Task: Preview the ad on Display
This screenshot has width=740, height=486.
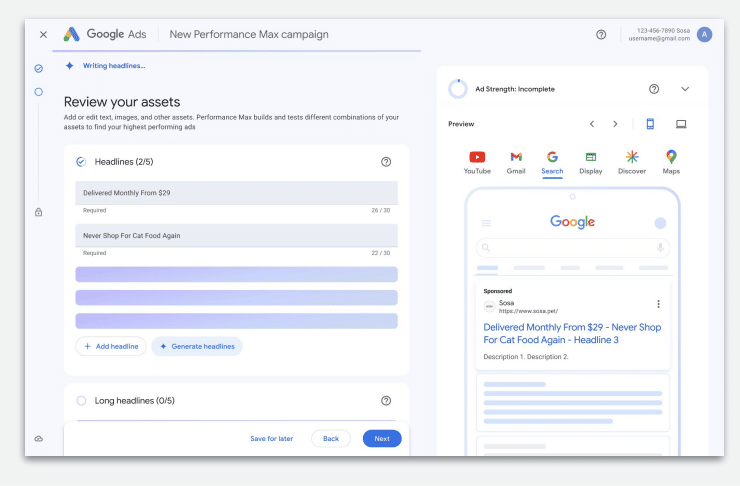Action: tap(591, 162)
